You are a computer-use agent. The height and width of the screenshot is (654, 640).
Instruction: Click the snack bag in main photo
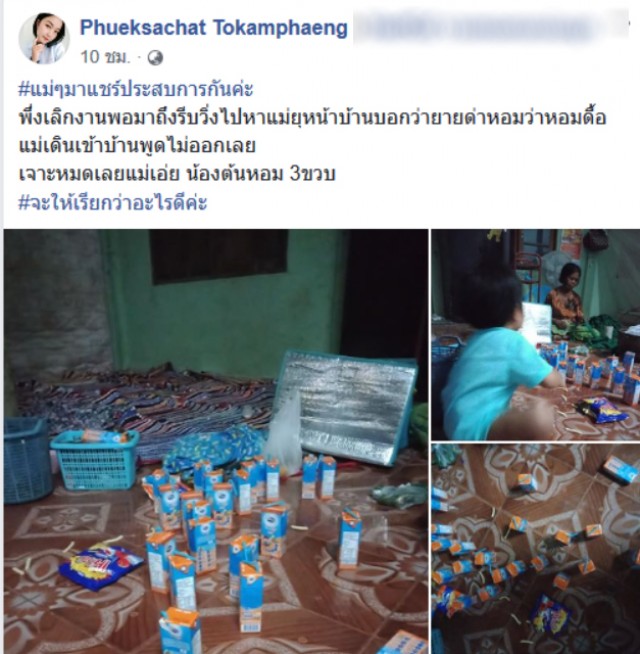click(101, 565)
